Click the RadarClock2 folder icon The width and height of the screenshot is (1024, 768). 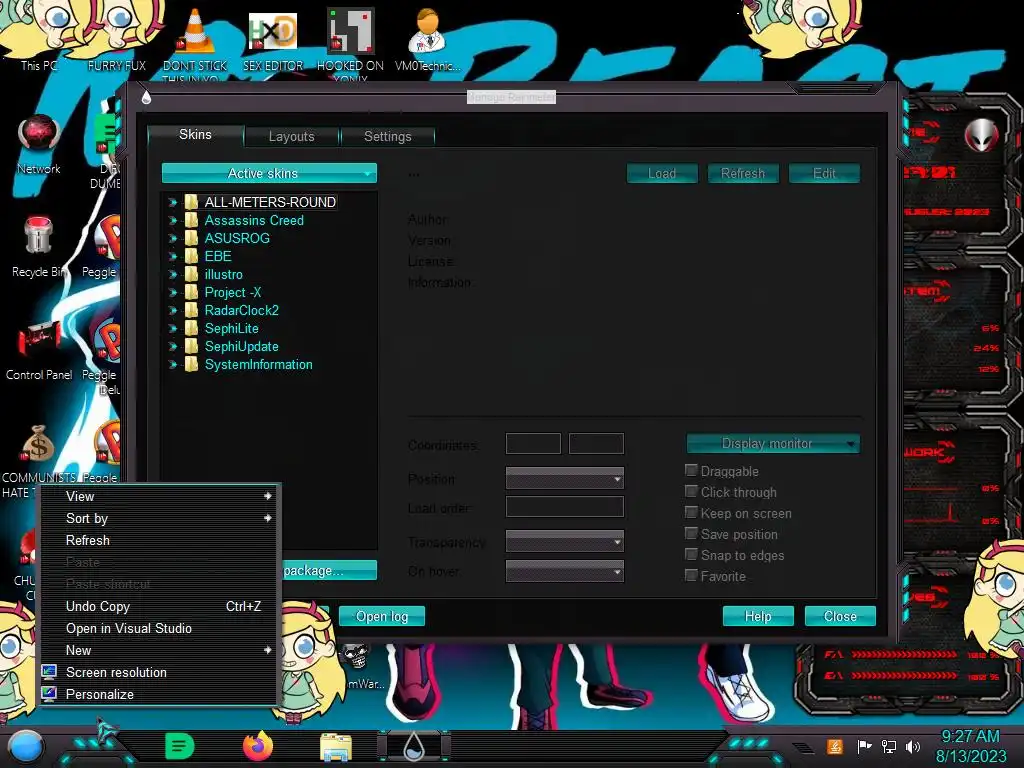(x=191, y=310)
